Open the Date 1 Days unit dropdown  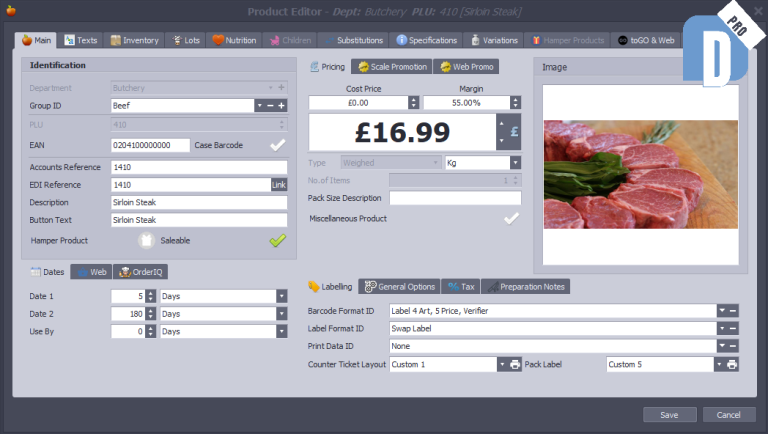pyautogui.click(x=281, y=297)
